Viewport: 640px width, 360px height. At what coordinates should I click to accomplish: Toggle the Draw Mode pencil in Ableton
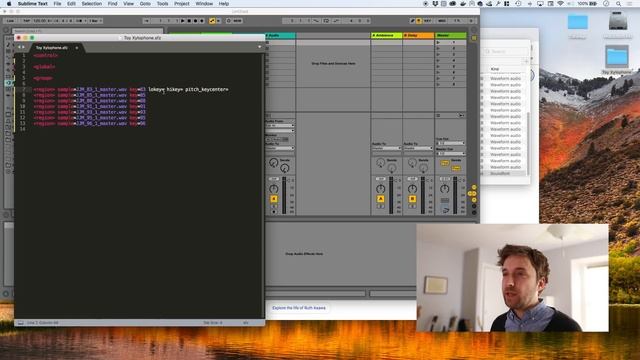pos(413,20)
